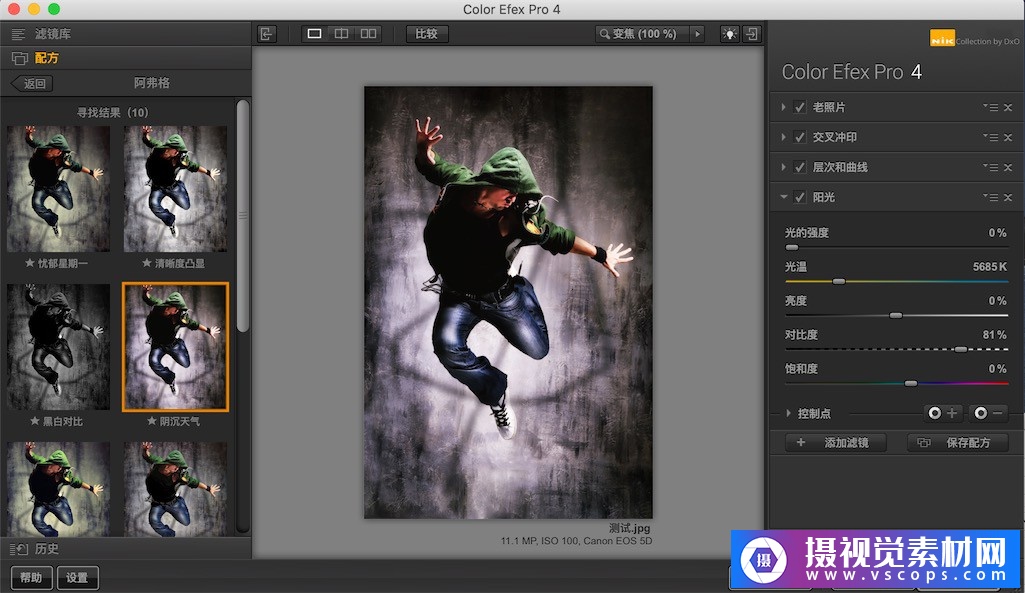Hide the right panel with the arrow icon
This screenshot has width=1025, height=593.
click(752, 34)
